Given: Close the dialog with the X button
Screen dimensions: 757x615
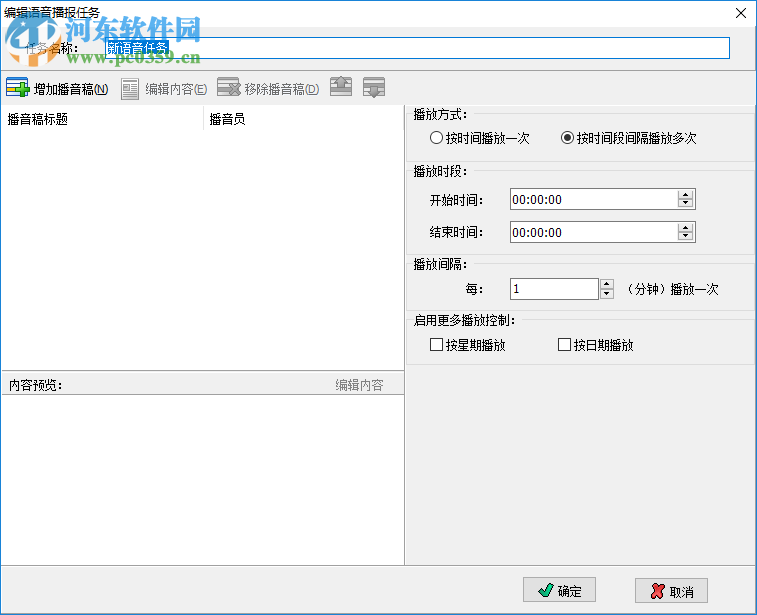Looking at the screenshot, I should click(x=741, y=13).
